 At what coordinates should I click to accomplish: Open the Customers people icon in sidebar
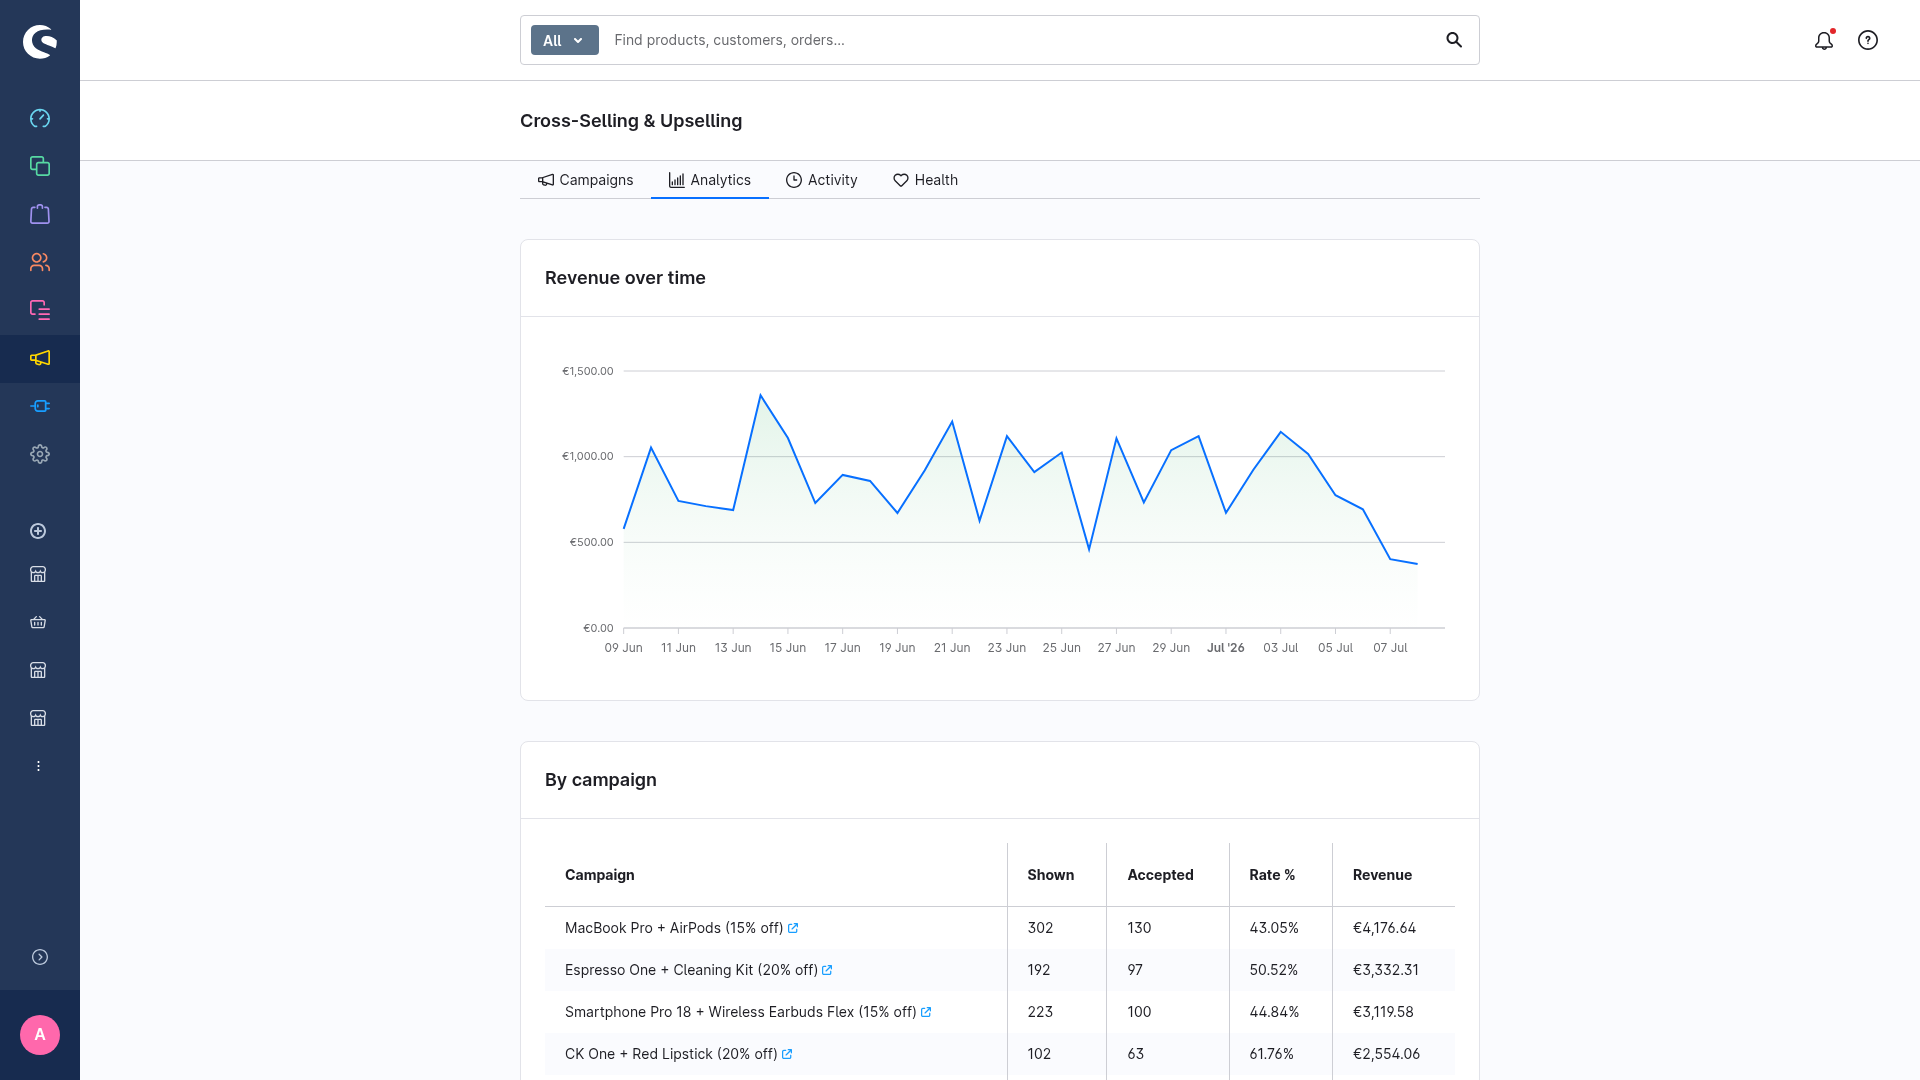[40, 262]
